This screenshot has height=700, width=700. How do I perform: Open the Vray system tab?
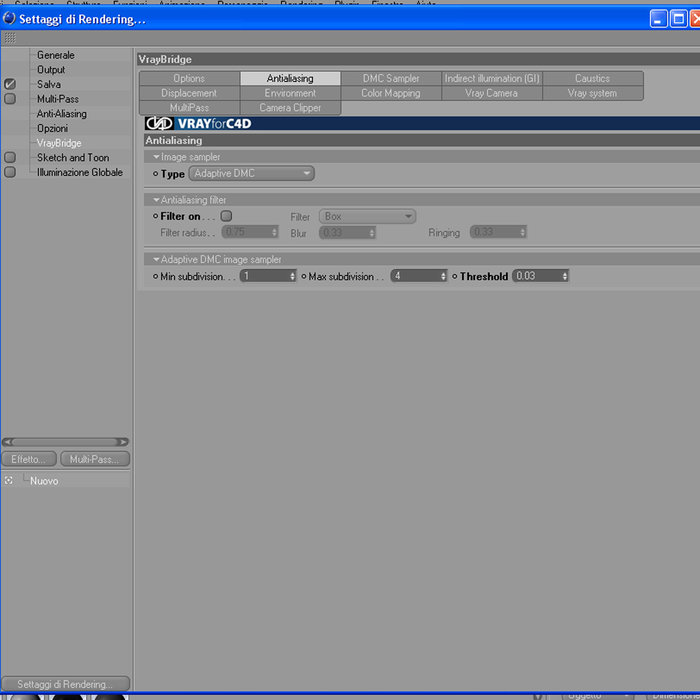coord(592,93)
